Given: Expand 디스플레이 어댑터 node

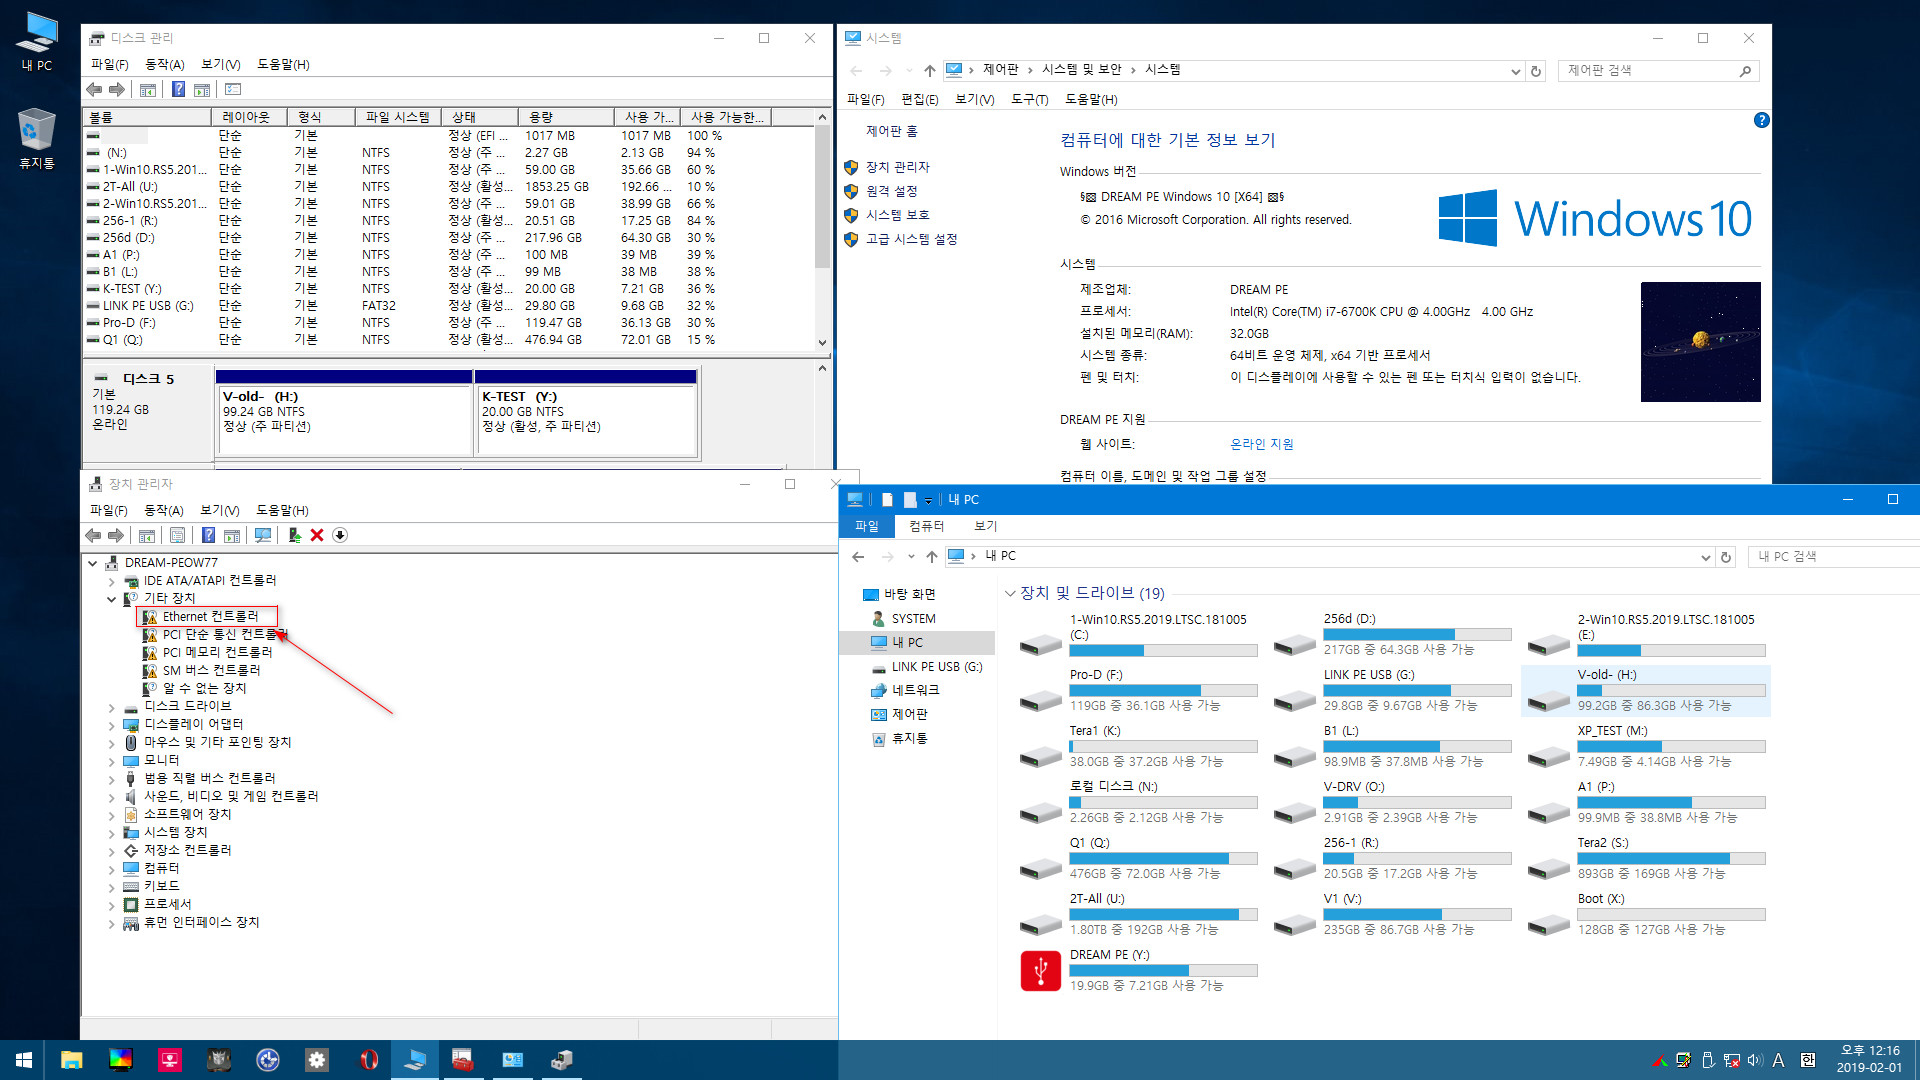Looking at the screenshot, I should coord(112,725).
